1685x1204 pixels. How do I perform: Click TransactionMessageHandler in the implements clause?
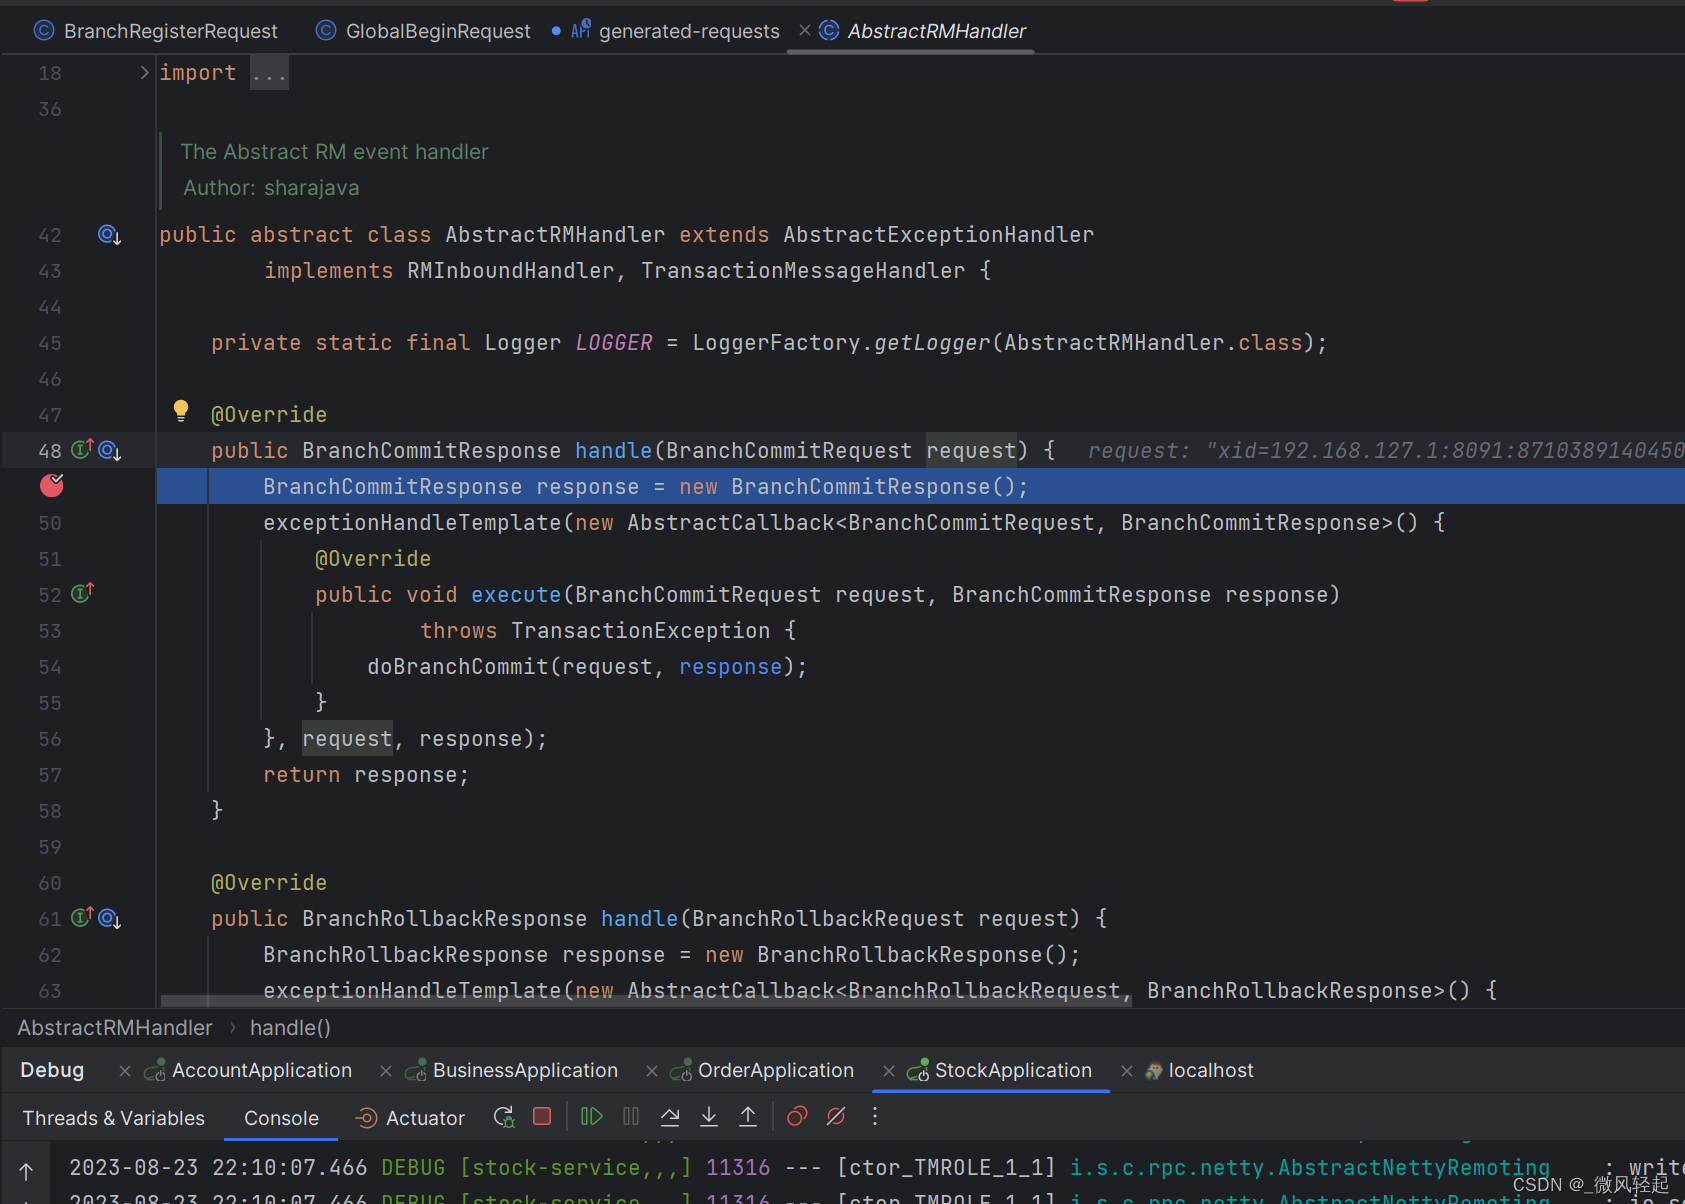click(803, 271)
